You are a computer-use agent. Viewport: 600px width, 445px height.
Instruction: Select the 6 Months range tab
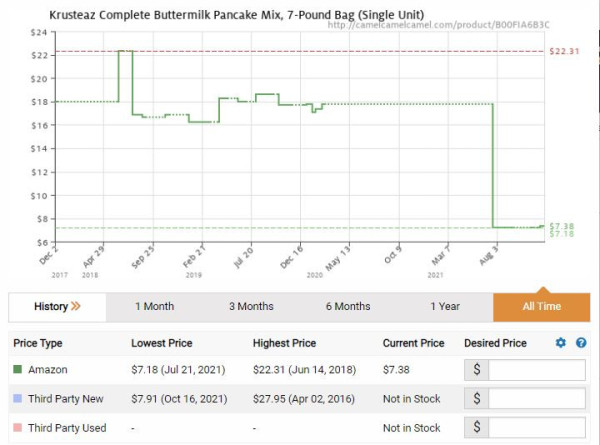point(348,306)
